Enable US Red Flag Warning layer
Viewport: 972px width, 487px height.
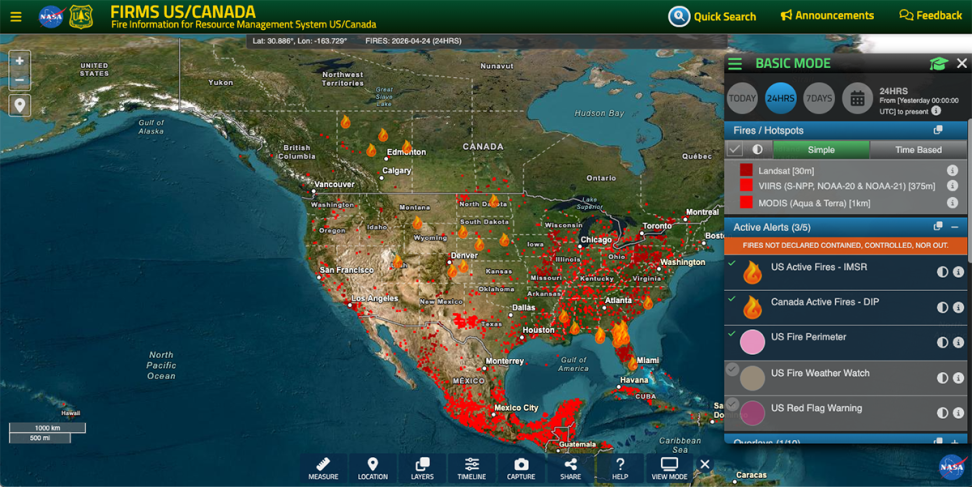[x=732, y=405]
